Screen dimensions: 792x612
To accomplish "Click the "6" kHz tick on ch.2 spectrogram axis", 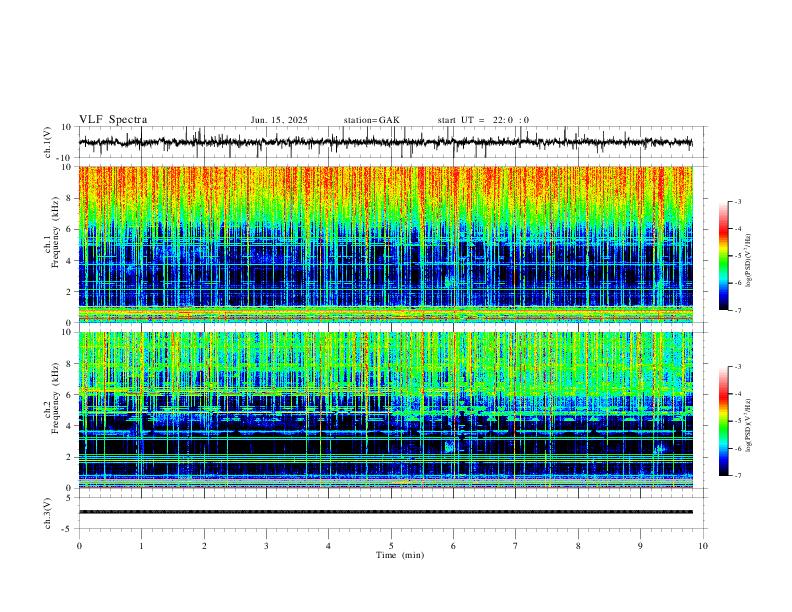I will coord(70,395).
